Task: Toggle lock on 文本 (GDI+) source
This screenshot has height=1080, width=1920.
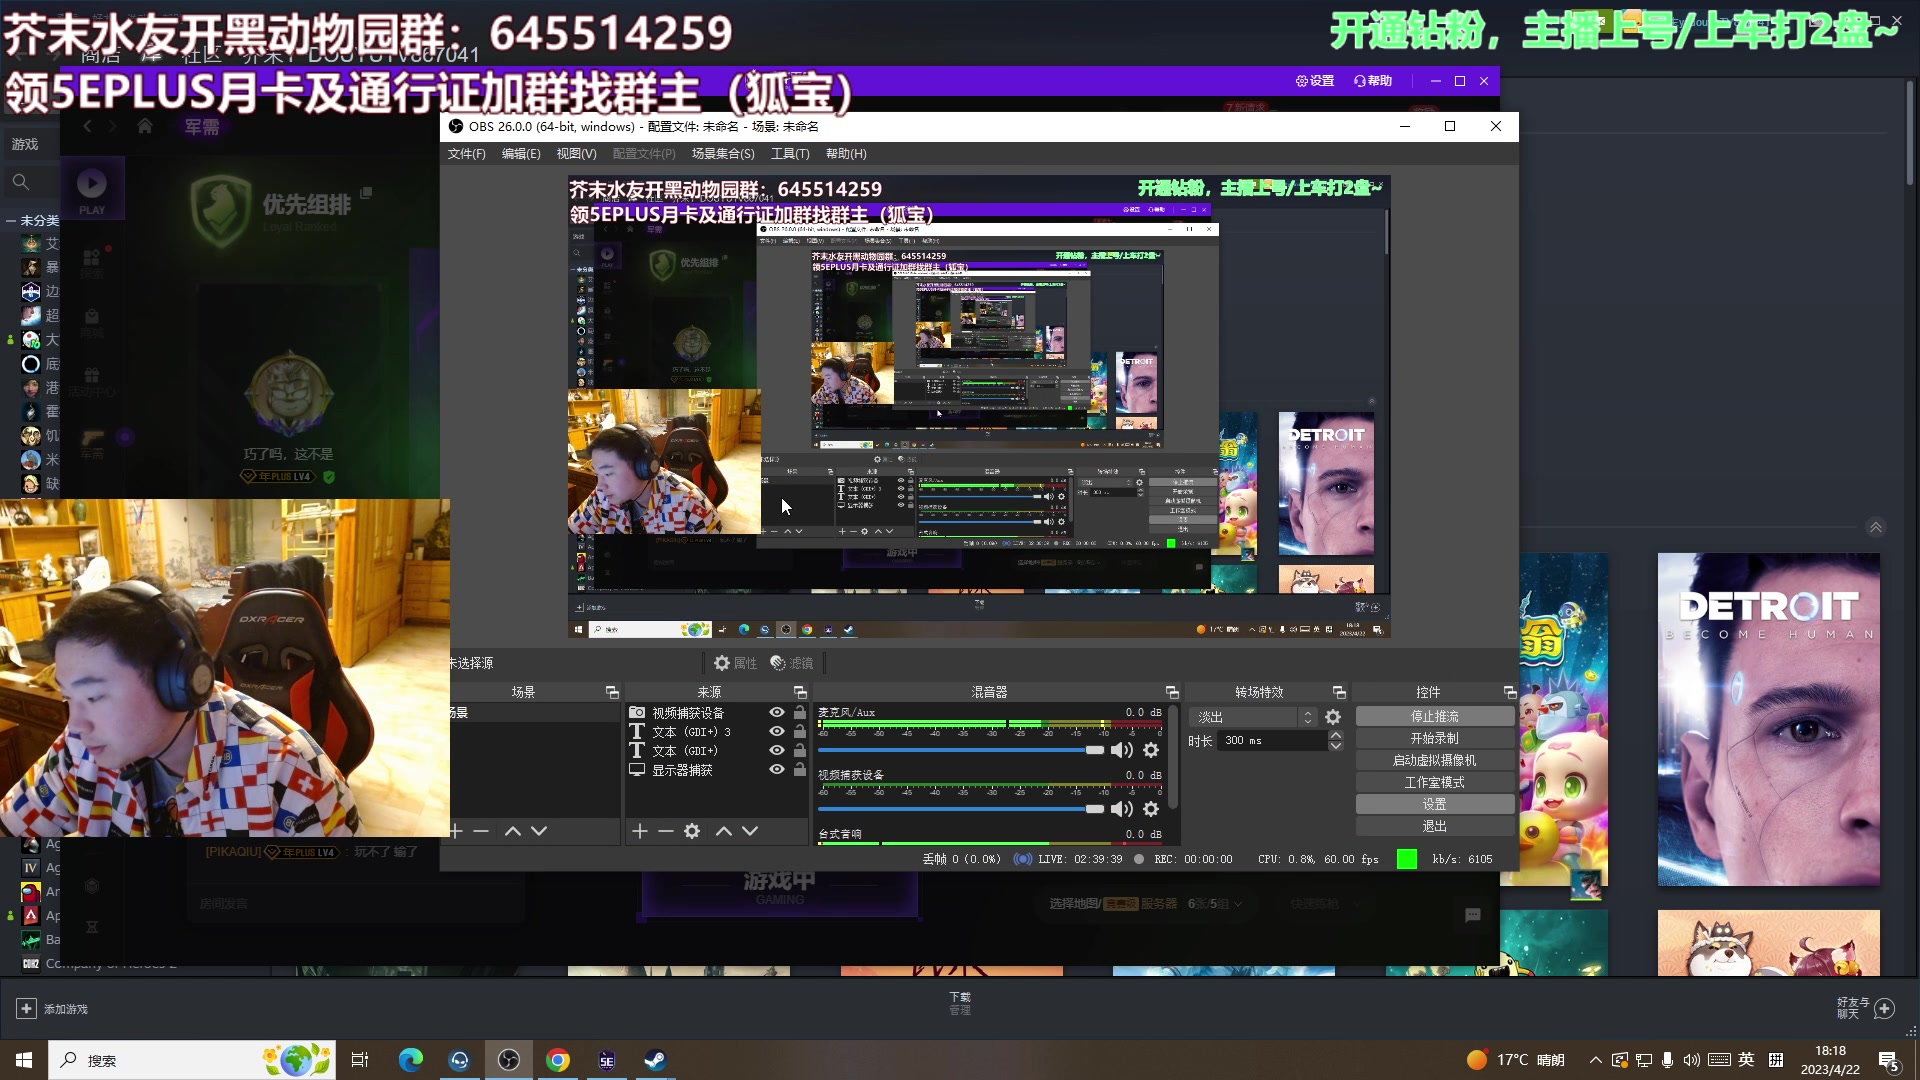Action: coord(799,750)
